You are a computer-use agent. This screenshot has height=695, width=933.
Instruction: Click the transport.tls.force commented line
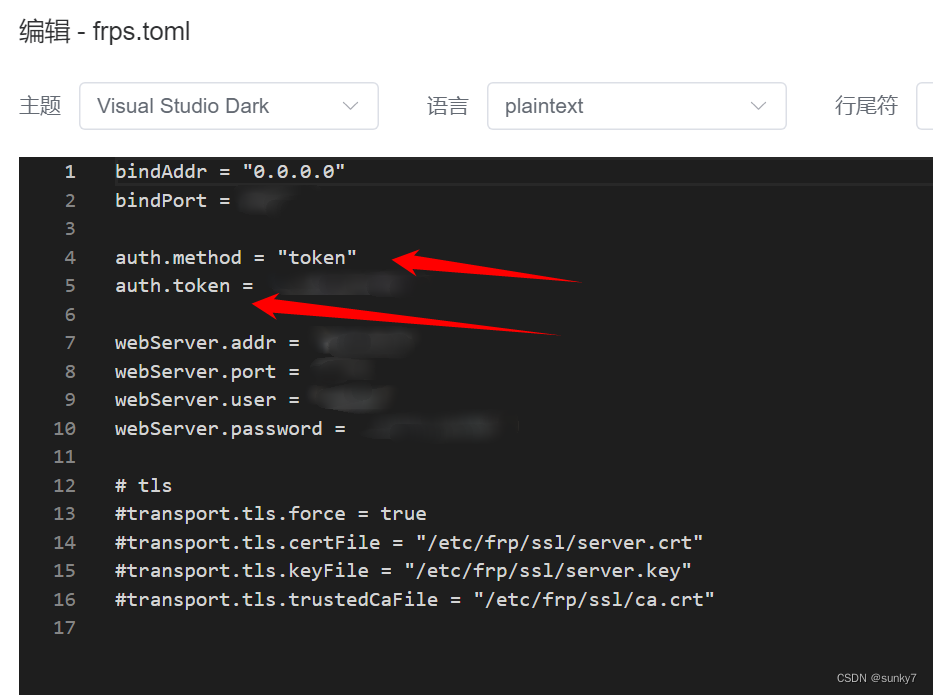pos(270,514)
